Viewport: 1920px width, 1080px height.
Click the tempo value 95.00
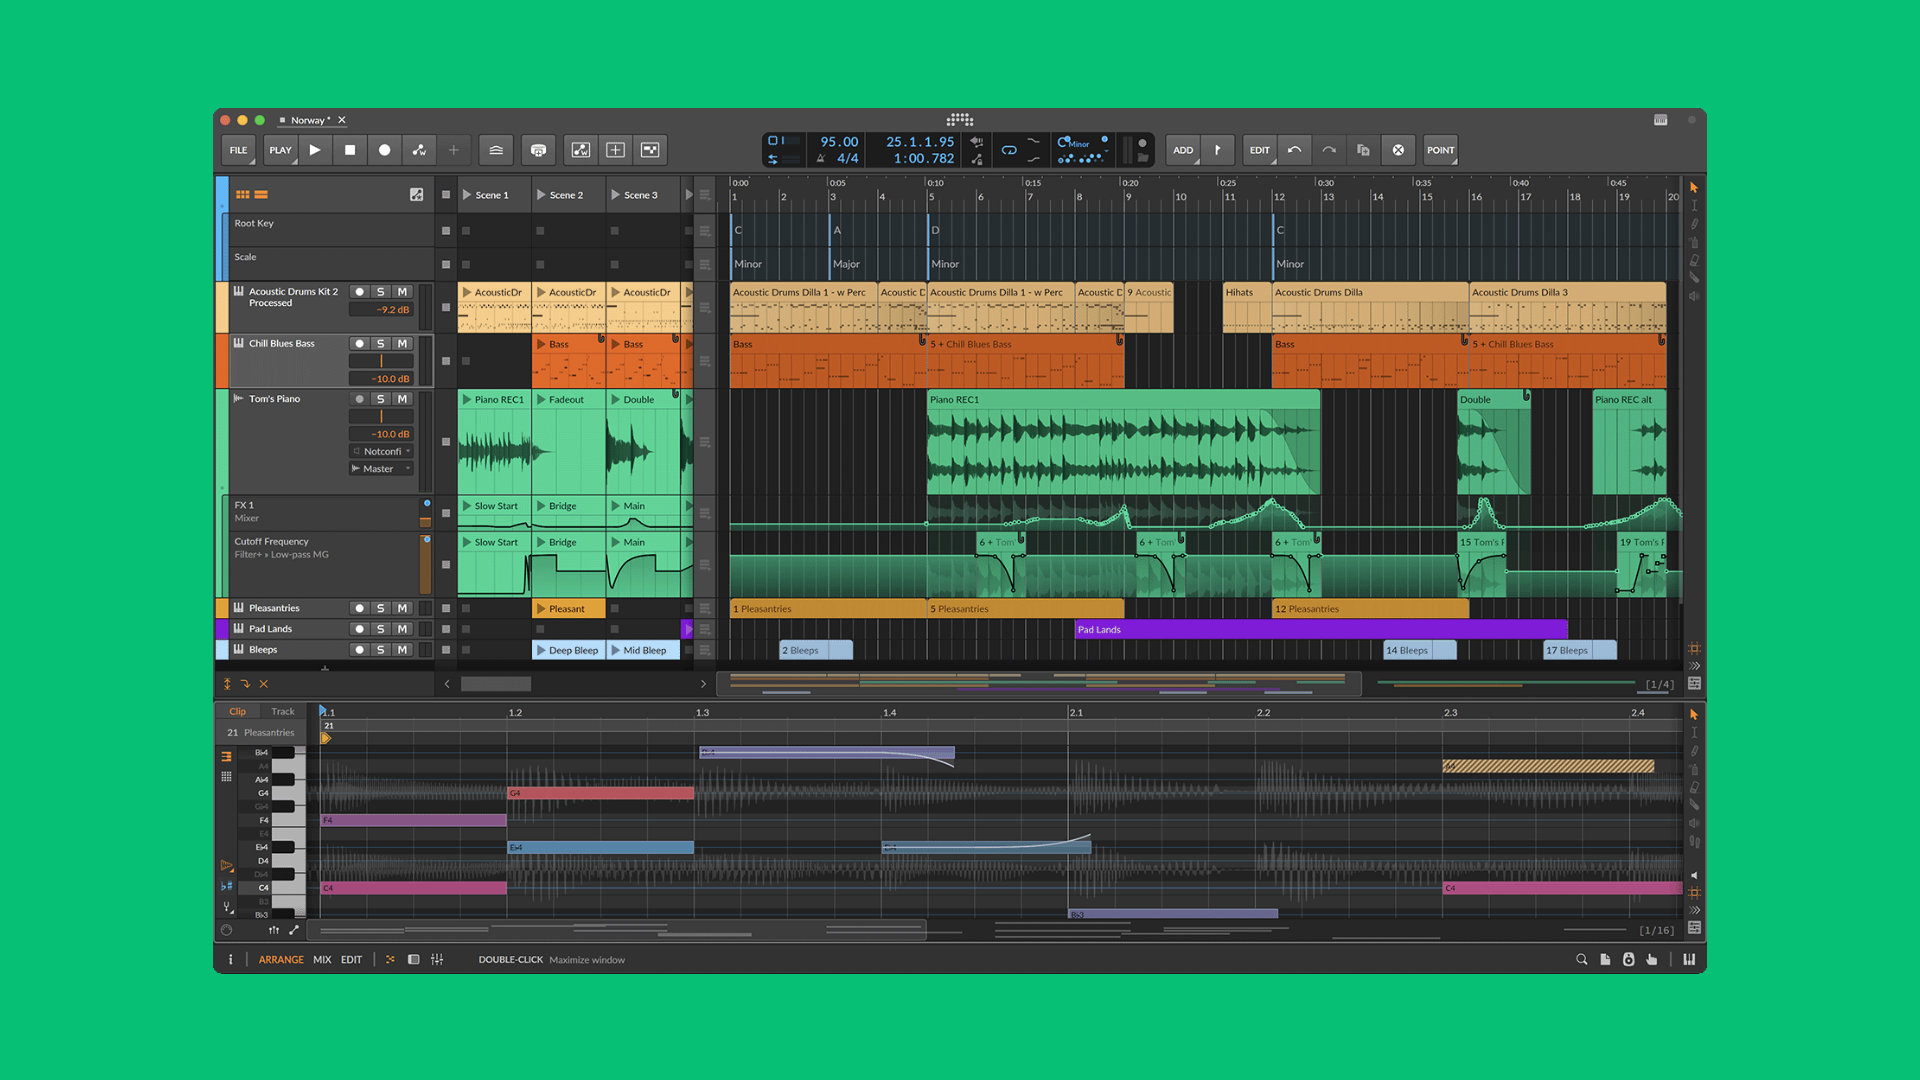tap(838, 142)
